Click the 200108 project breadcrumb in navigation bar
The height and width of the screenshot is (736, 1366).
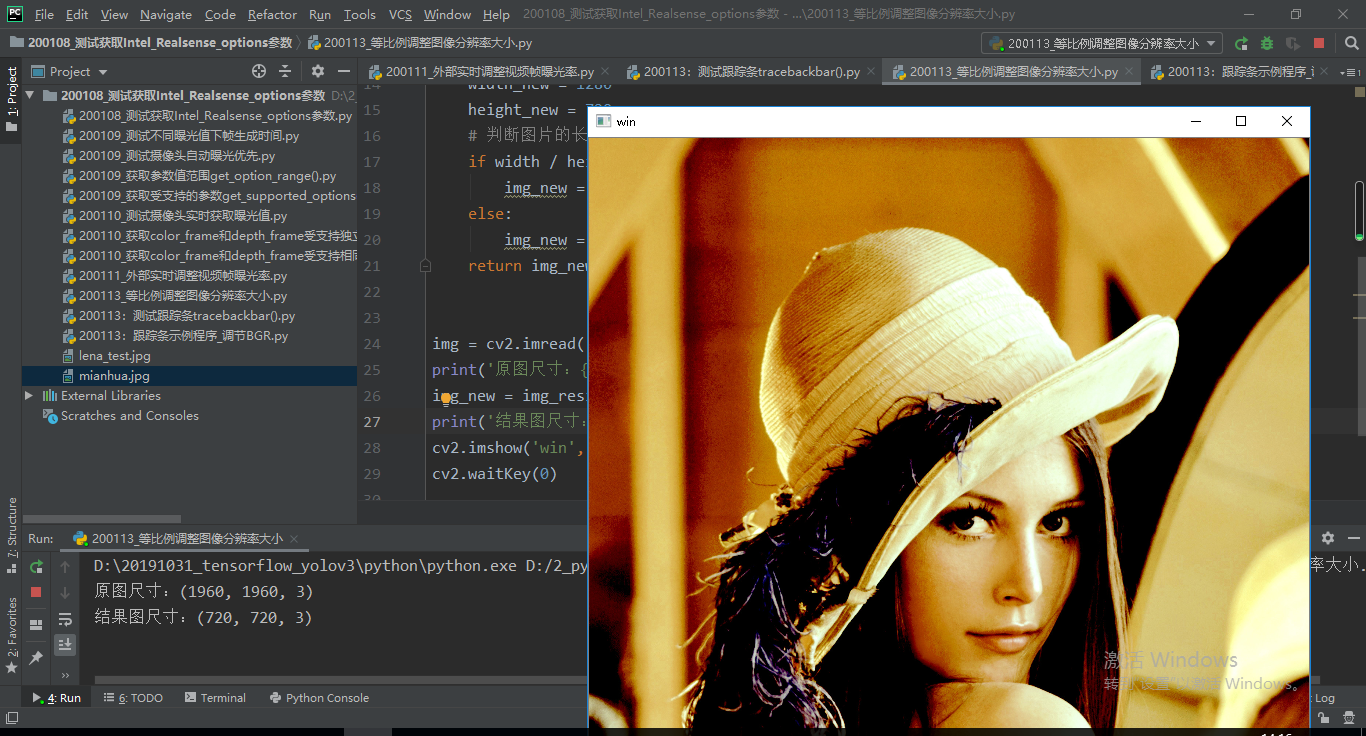(x=152, y=43)
